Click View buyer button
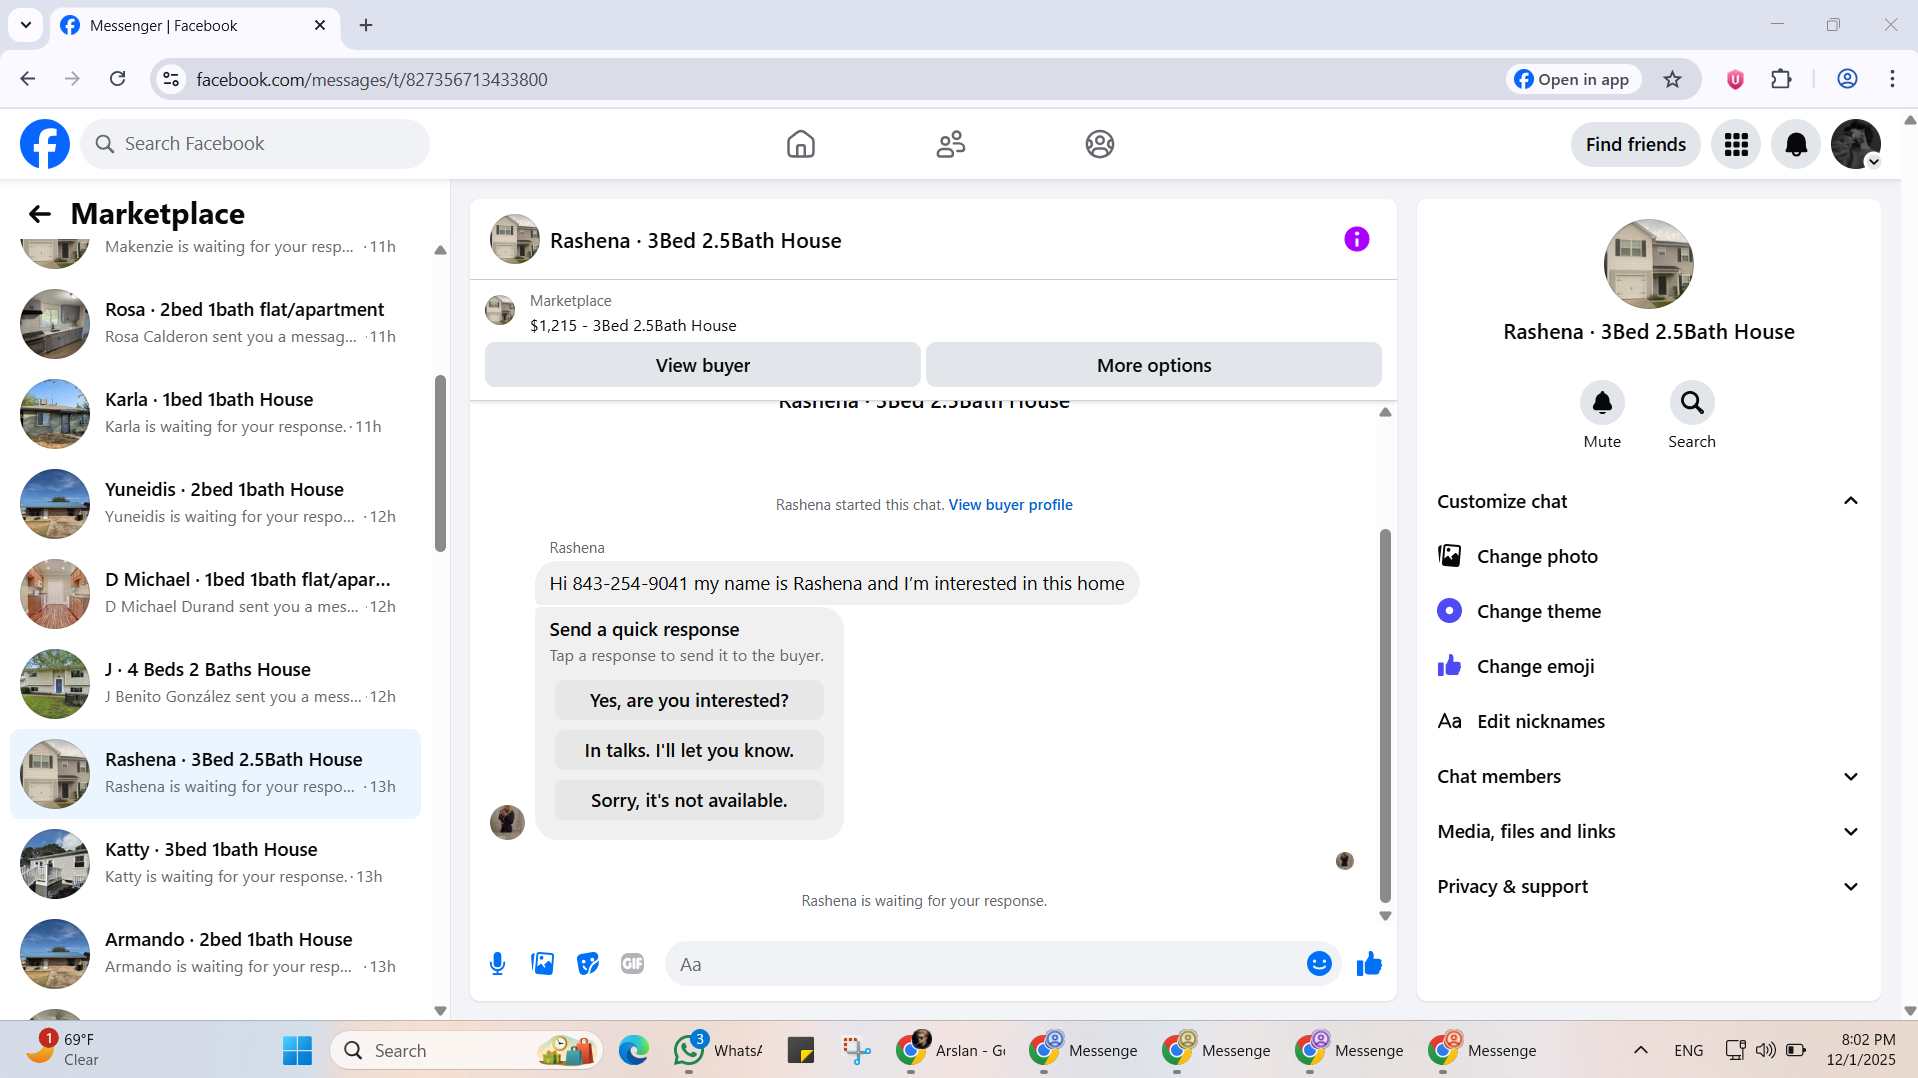 [x=702, y=365]
